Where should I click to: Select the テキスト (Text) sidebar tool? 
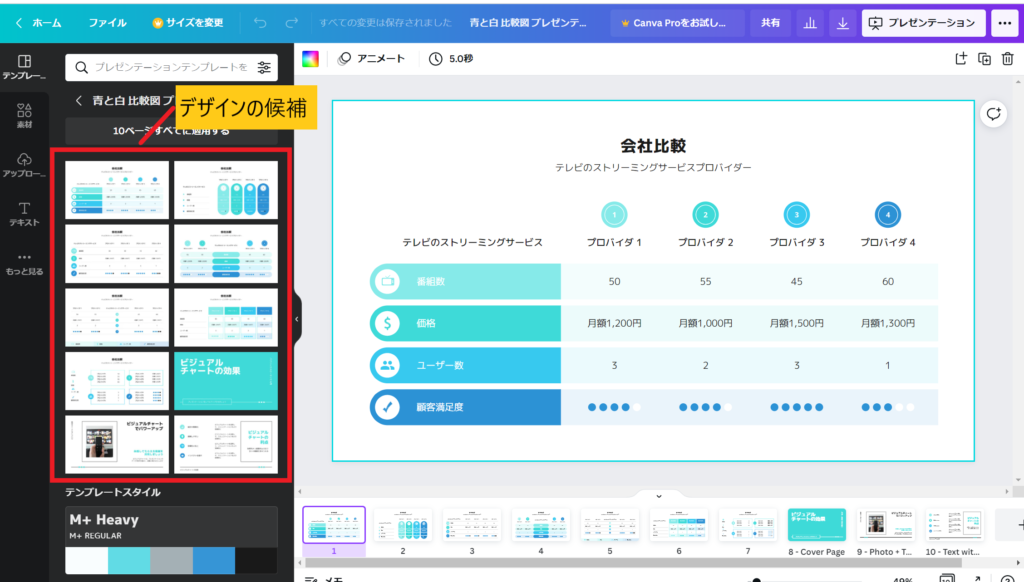(24, 213)
